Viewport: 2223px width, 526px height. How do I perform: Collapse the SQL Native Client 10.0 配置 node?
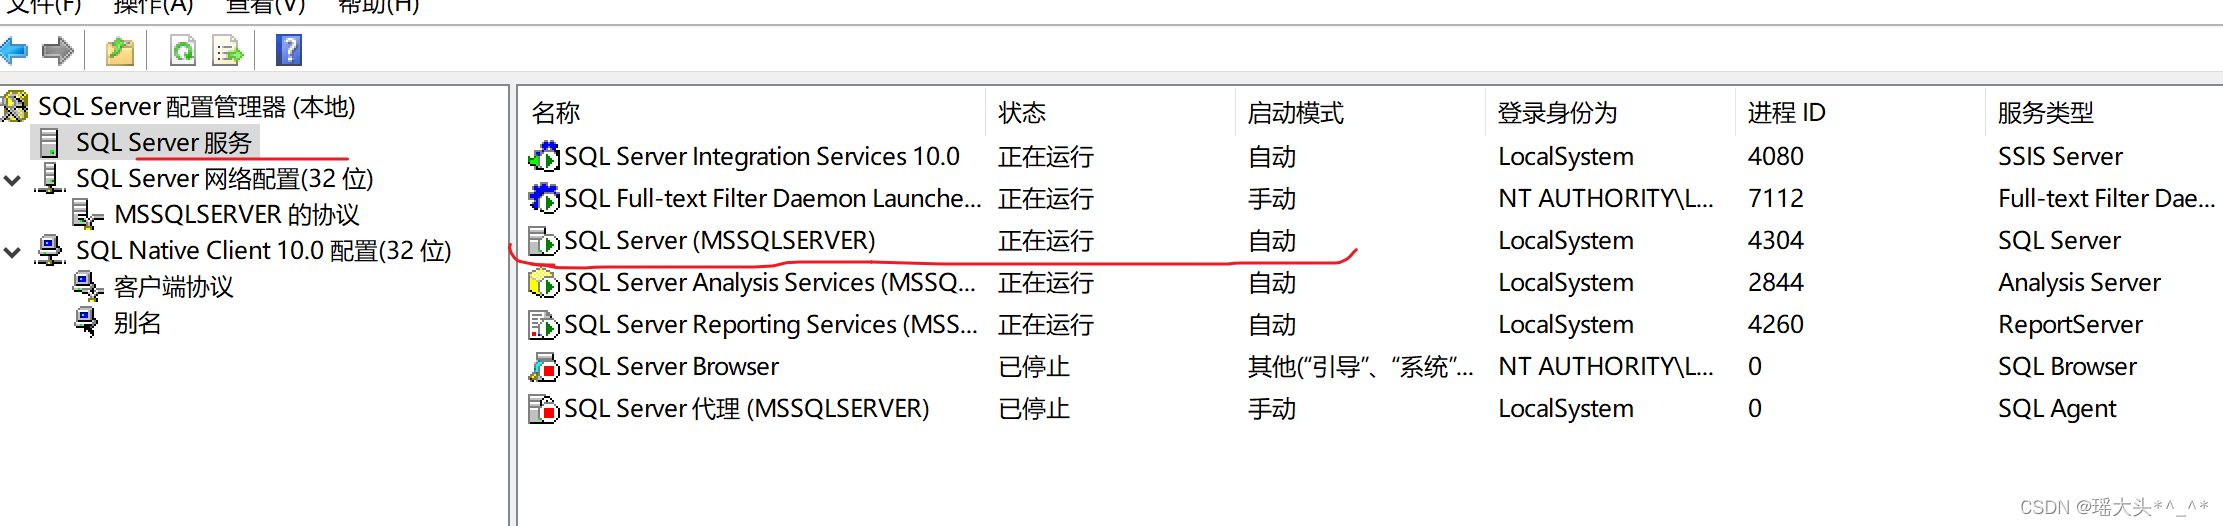[x=13, y=252]
